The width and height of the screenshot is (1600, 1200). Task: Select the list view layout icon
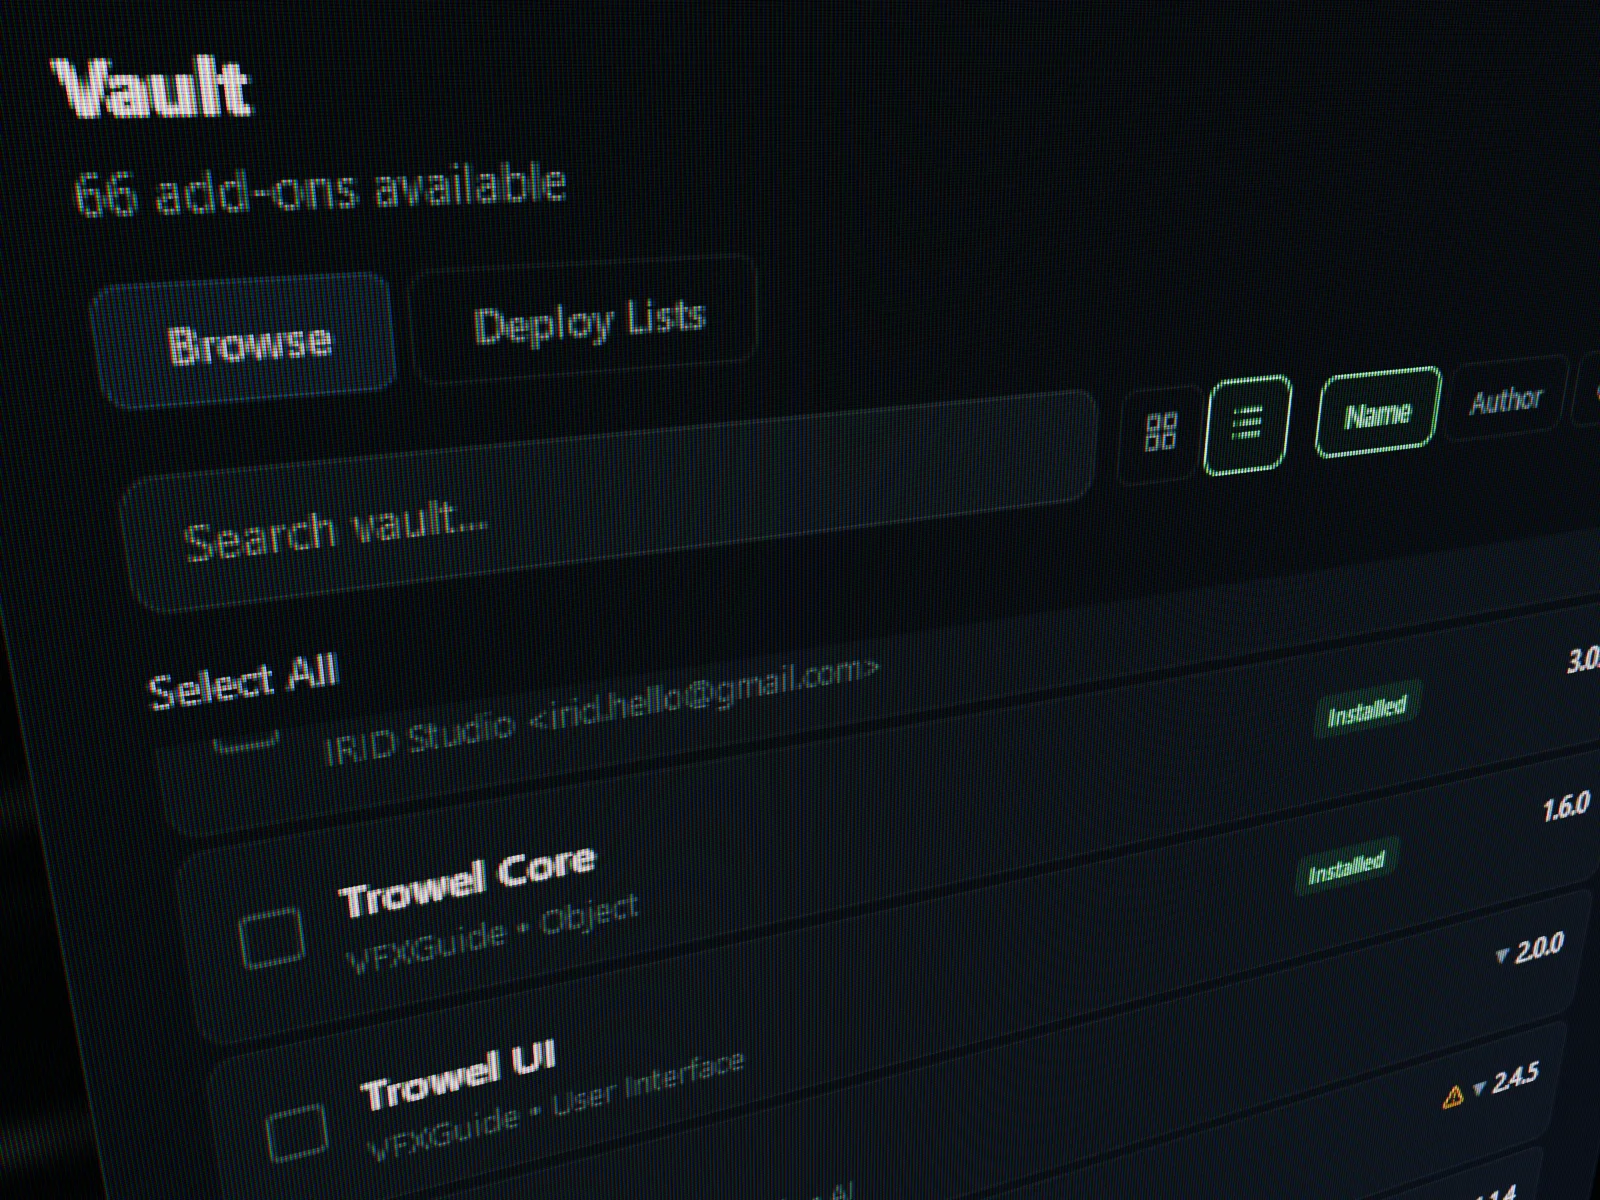[x=1247, y=423]
